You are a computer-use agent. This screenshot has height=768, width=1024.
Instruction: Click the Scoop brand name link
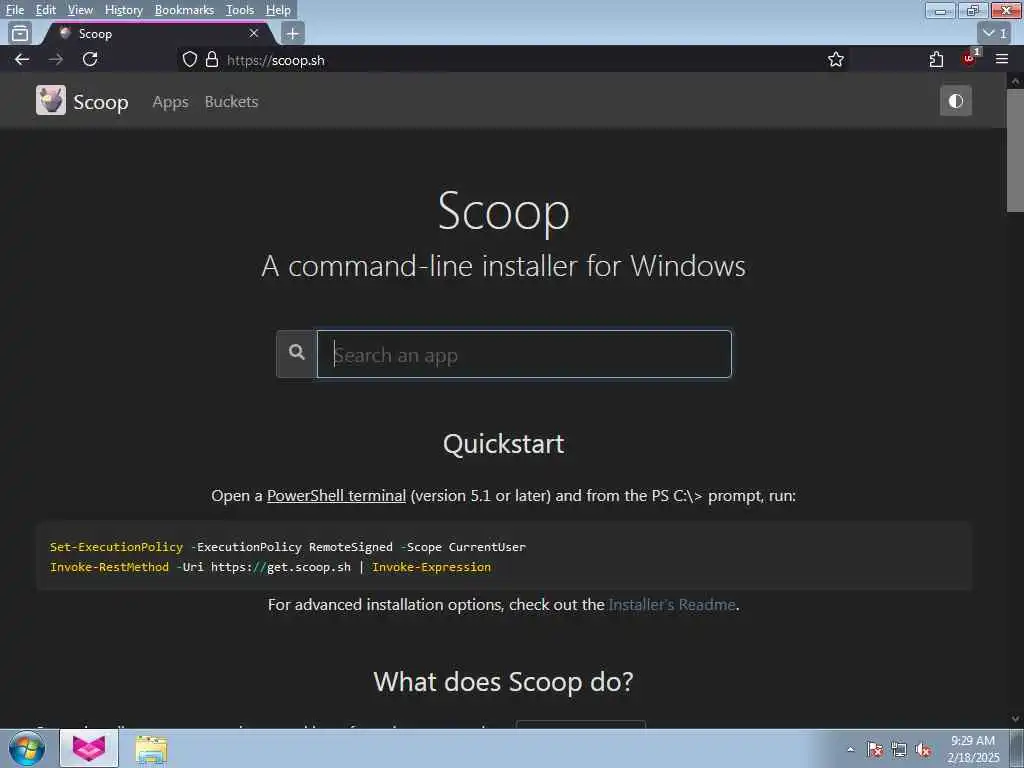[101, 103]
